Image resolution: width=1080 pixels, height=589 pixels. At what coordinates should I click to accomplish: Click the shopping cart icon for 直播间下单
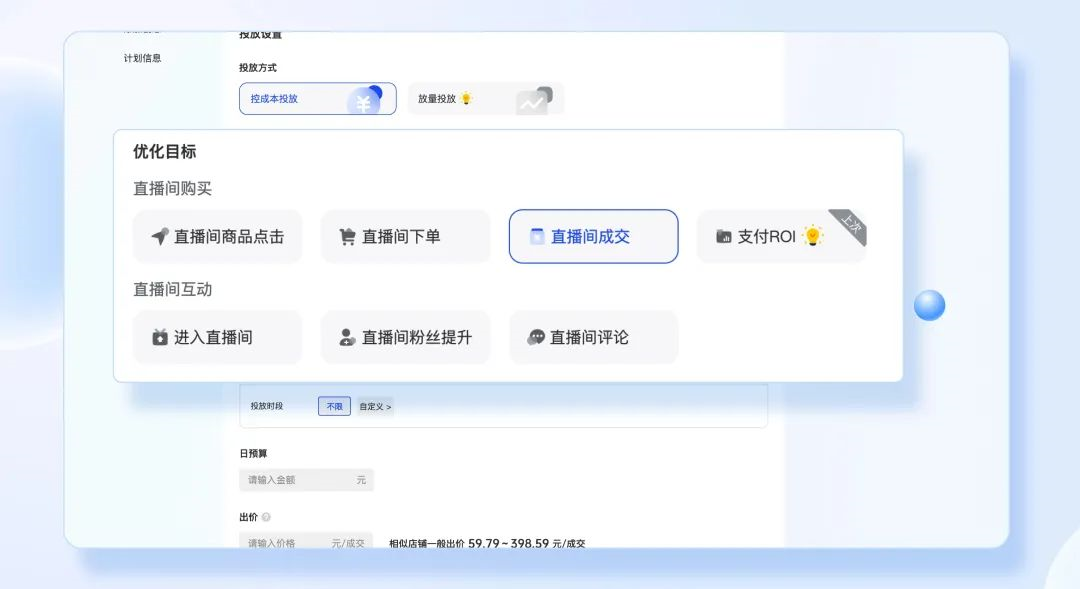347,237
